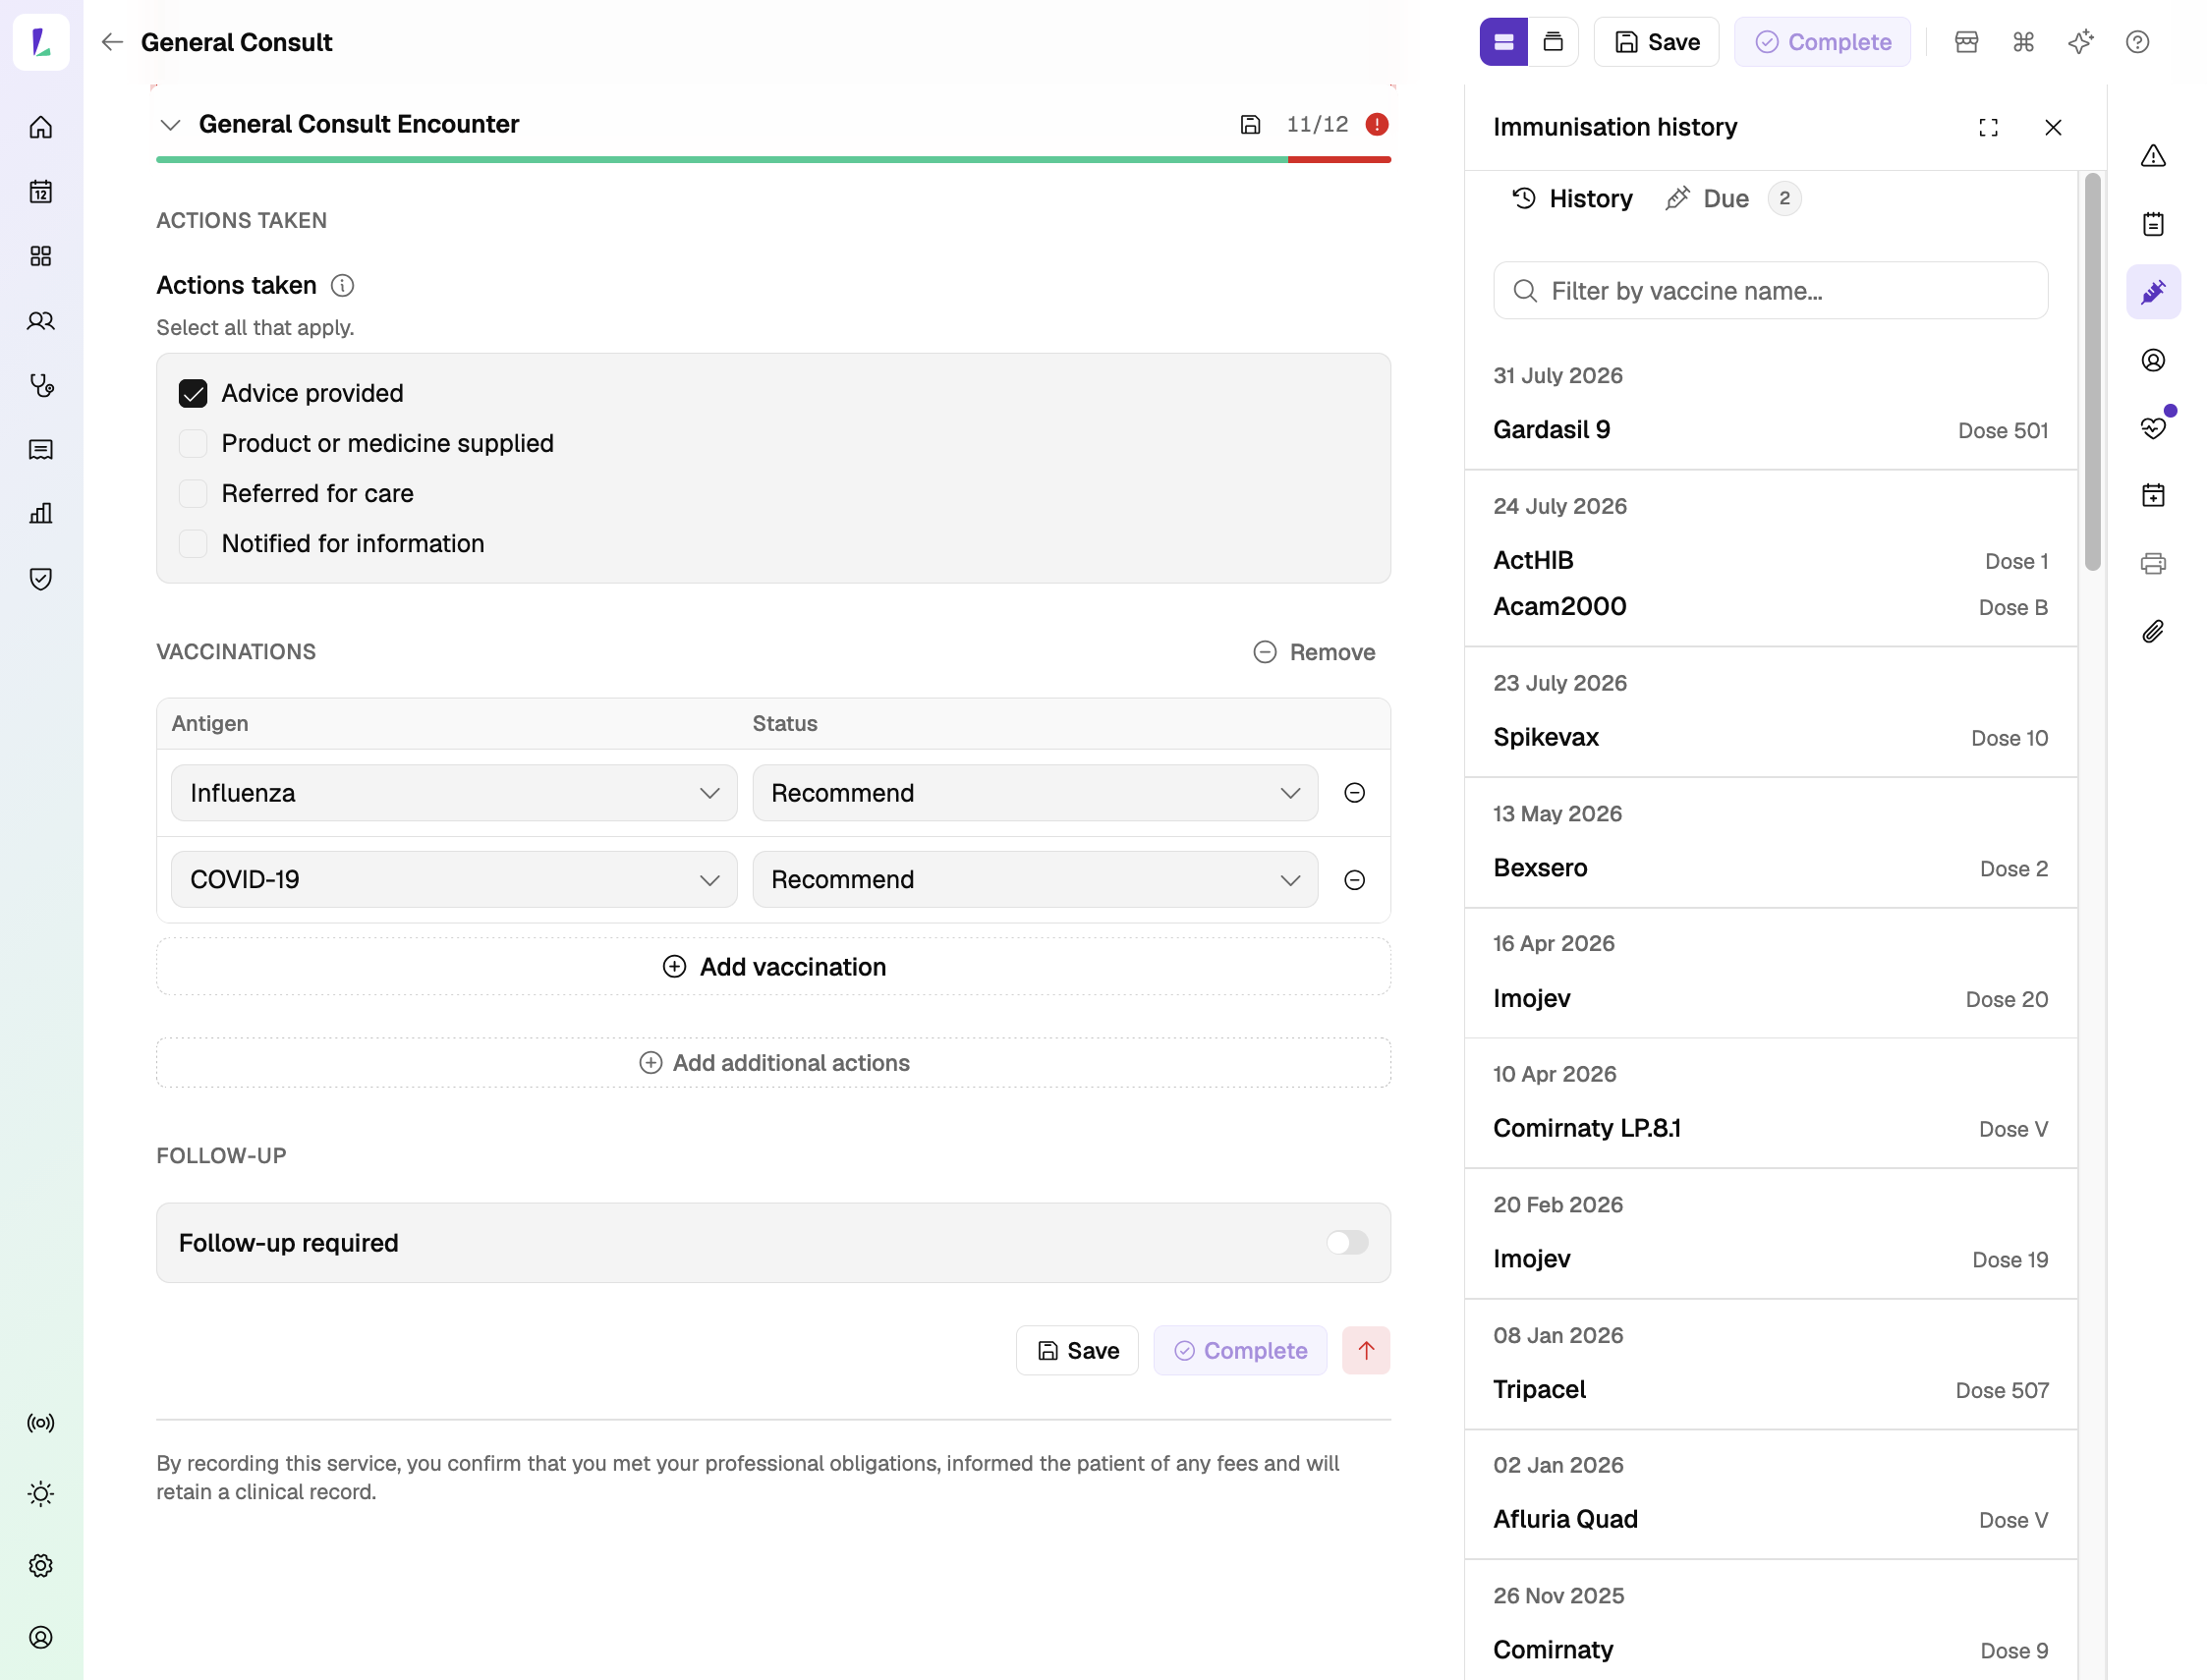Image resolution: width=2207 pixels, height=1680 pixels.
Task: Expand the Immunisation history panel to fullscreen
Action: (x=1988, y=127)
